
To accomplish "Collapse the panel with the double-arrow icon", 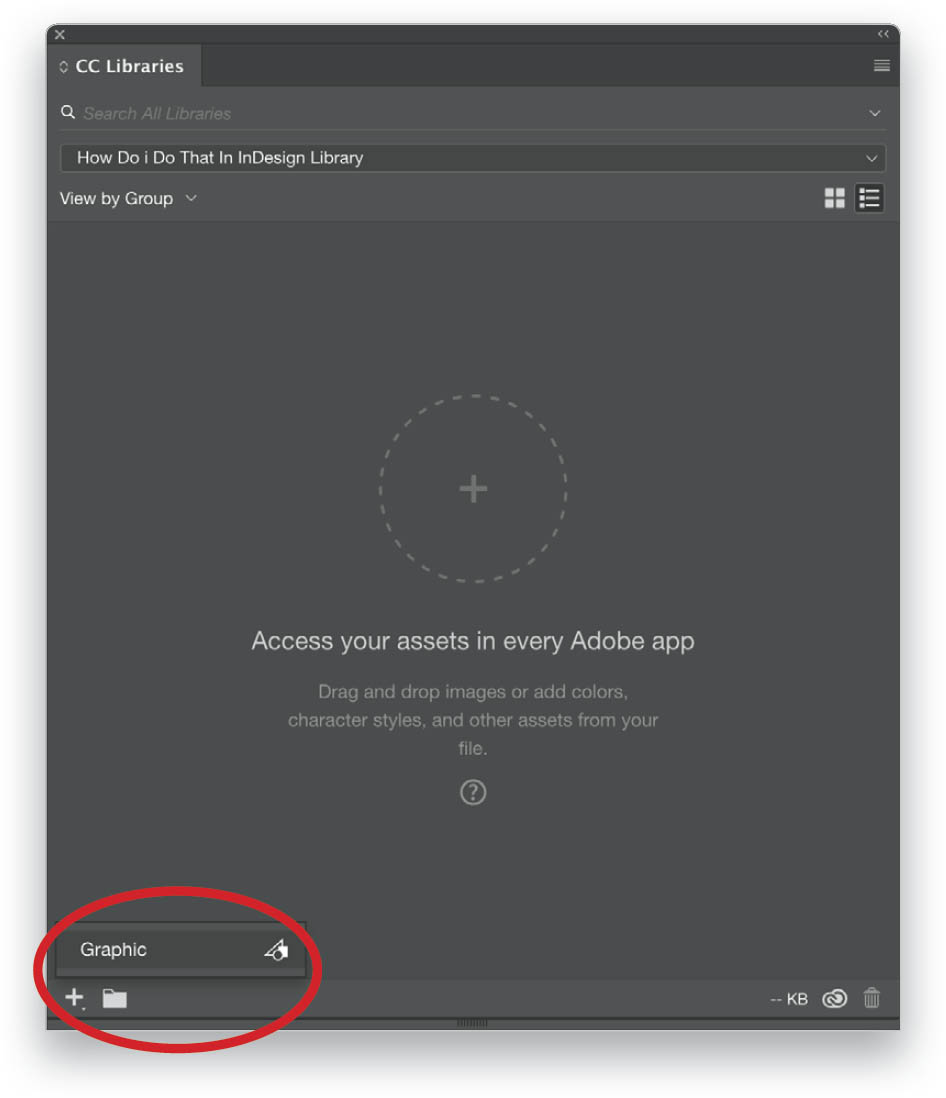I will pyautogui.click(x=884, y=34).
